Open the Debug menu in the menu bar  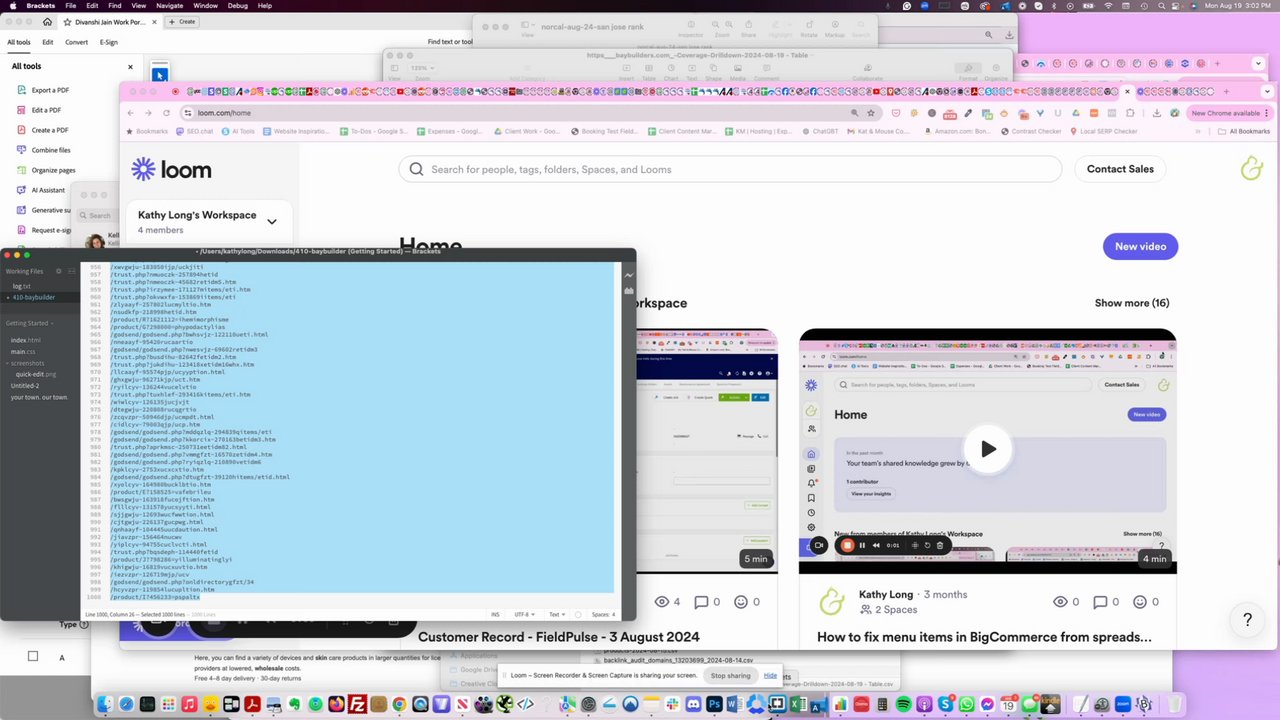point(237,5)
